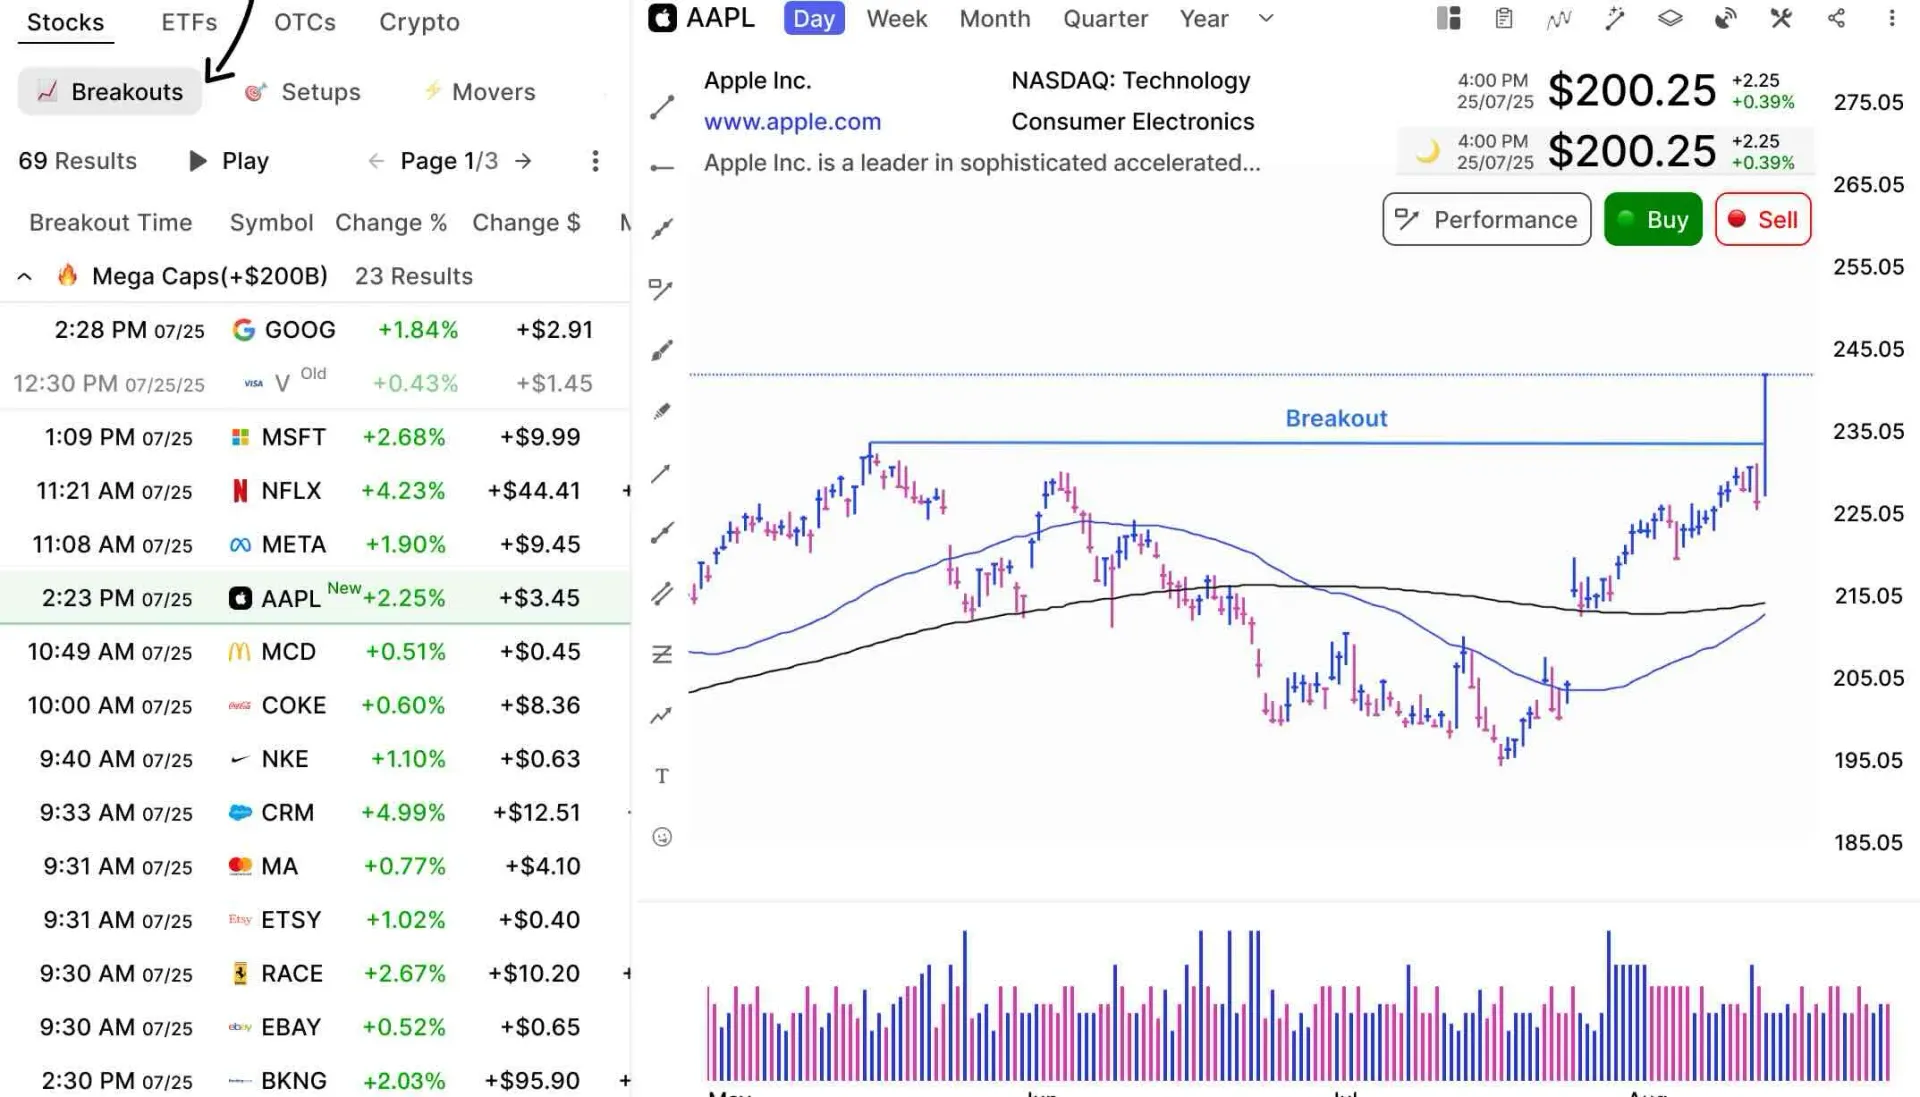Switch to the Crypto tab
Image resolution: width=1920 pixels, height=1097 pixels.
pos(419,22)
